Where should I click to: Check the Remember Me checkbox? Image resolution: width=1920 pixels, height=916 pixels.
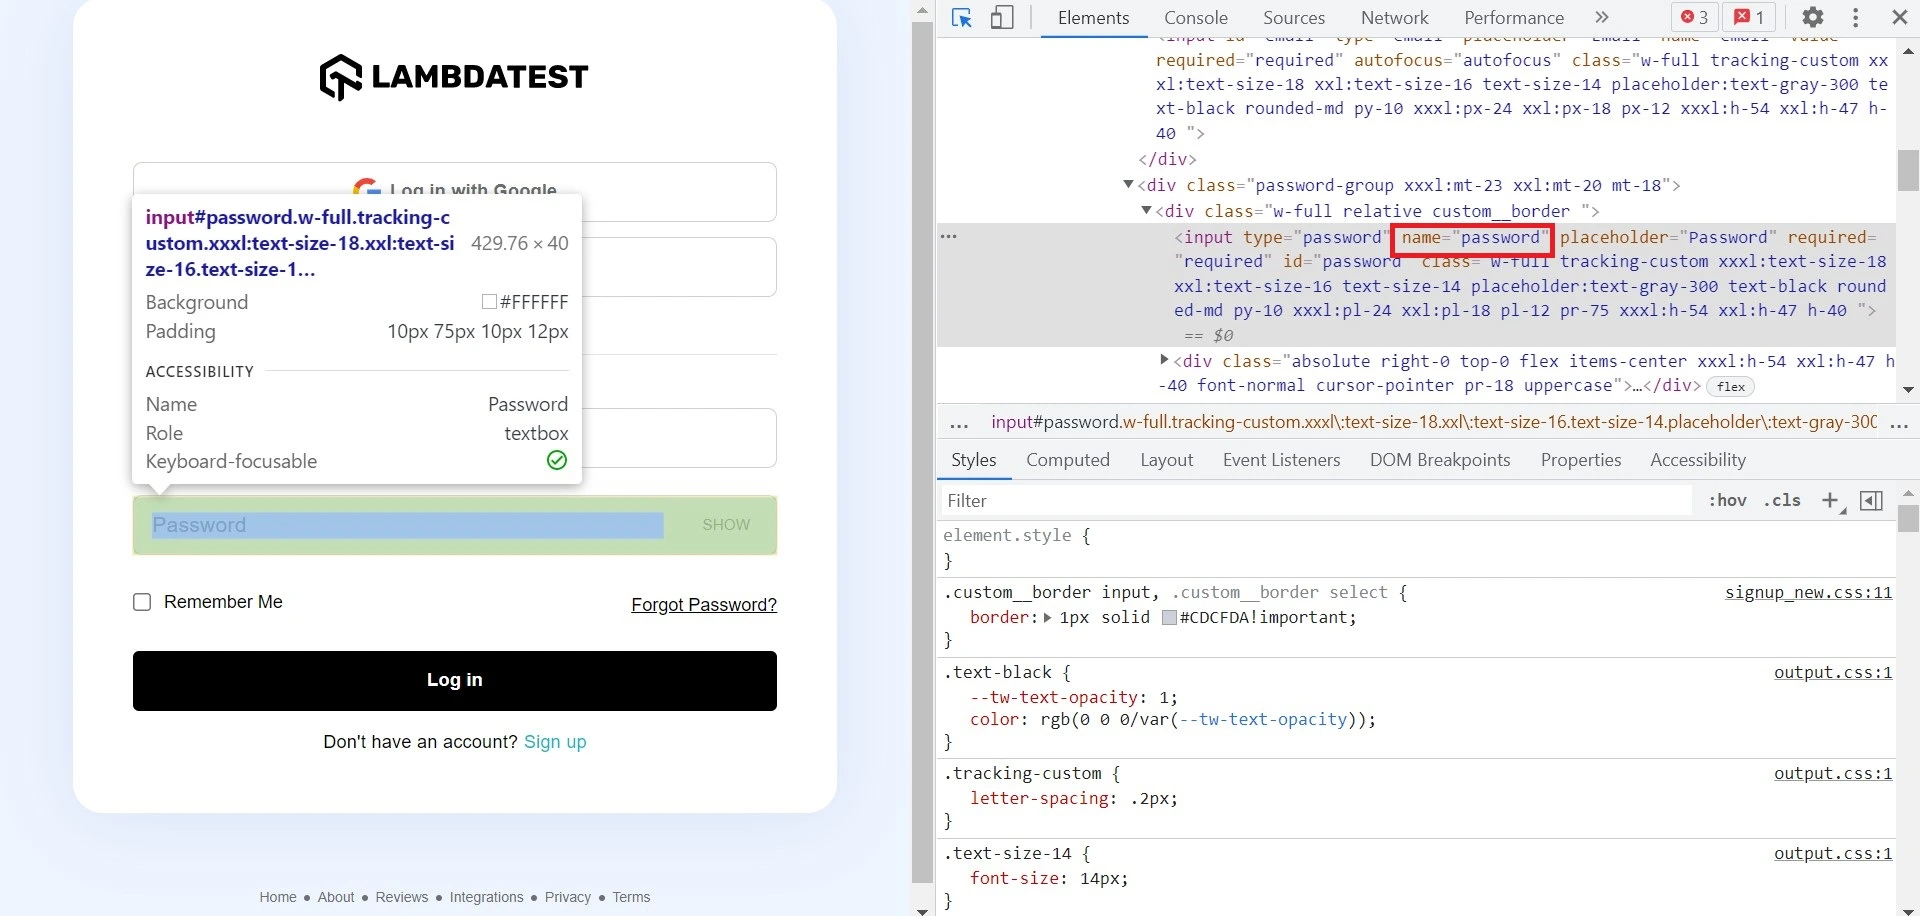142,602
